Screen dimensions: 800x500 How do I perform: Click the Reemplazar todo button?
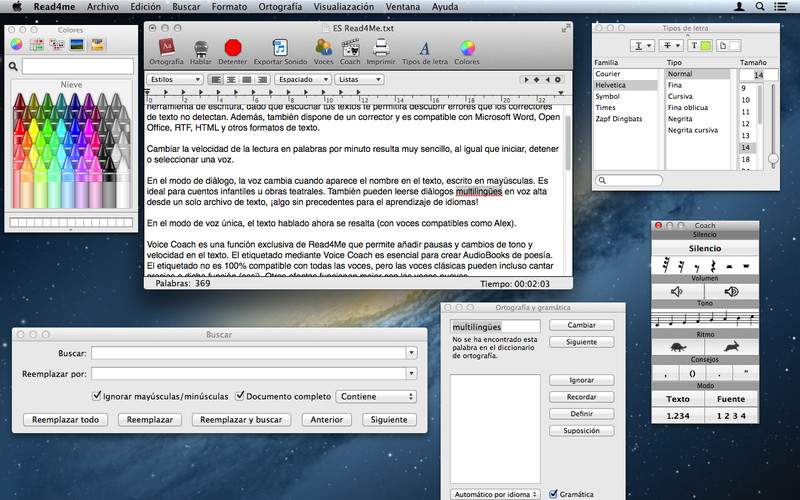coord(66,420)
